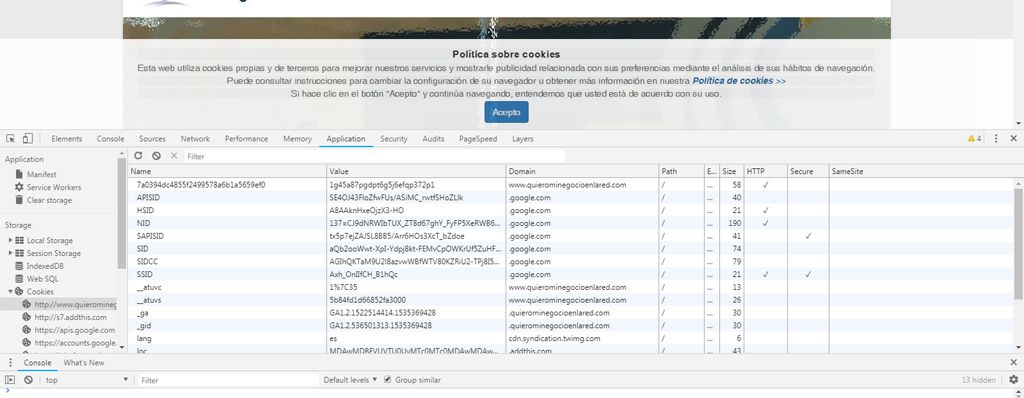Select the APISID cookie row

click(572, 197)
